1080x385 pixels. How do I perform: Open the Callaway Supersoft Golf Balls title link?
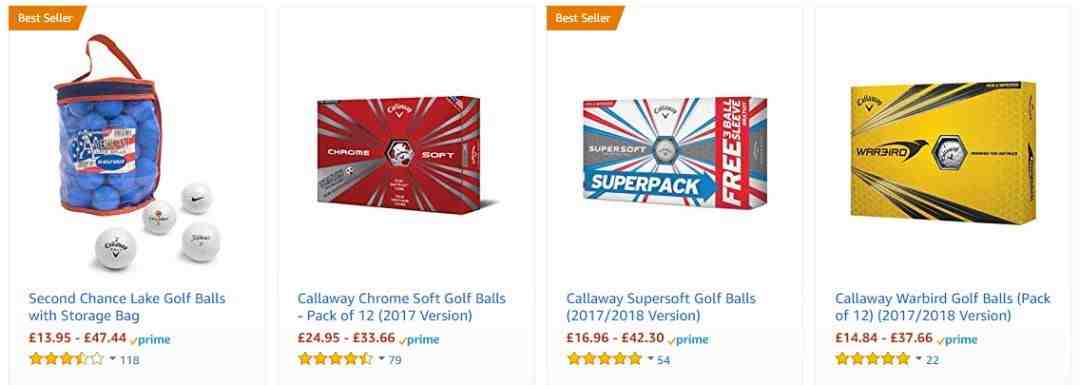[661, 307]
